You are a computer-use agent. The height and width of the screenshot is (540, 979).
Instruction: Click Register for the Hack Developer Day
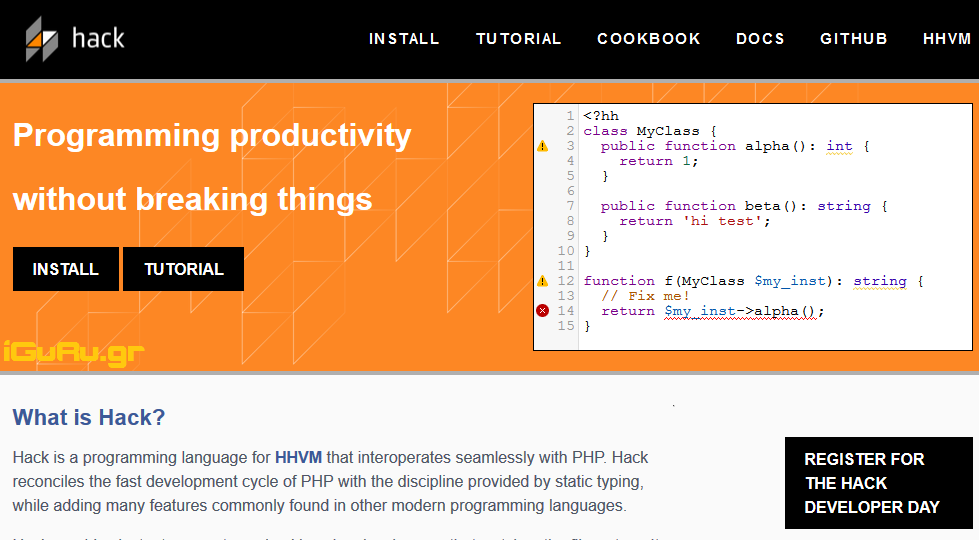click(x=878, y=483)
